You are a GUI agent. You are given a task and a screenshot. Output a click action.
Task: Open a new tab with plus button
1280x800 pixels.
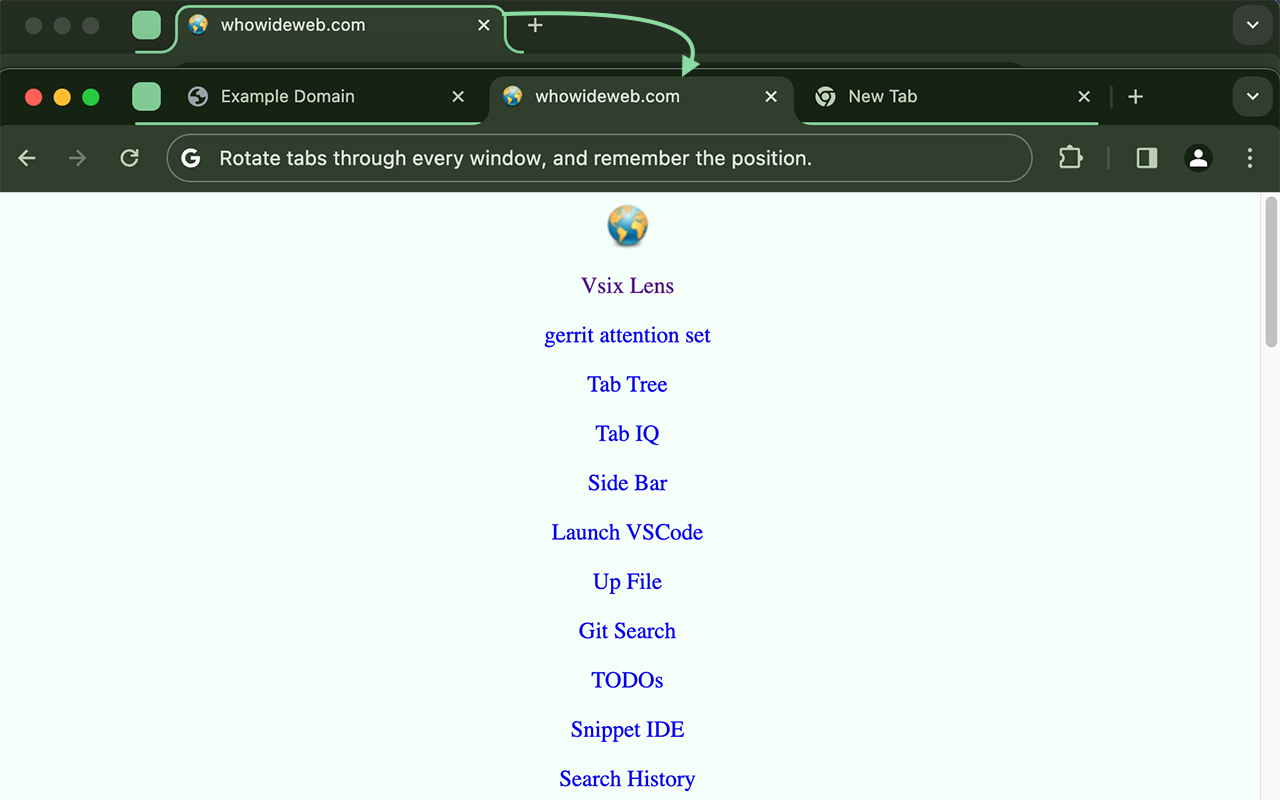tap(1135, 97)
